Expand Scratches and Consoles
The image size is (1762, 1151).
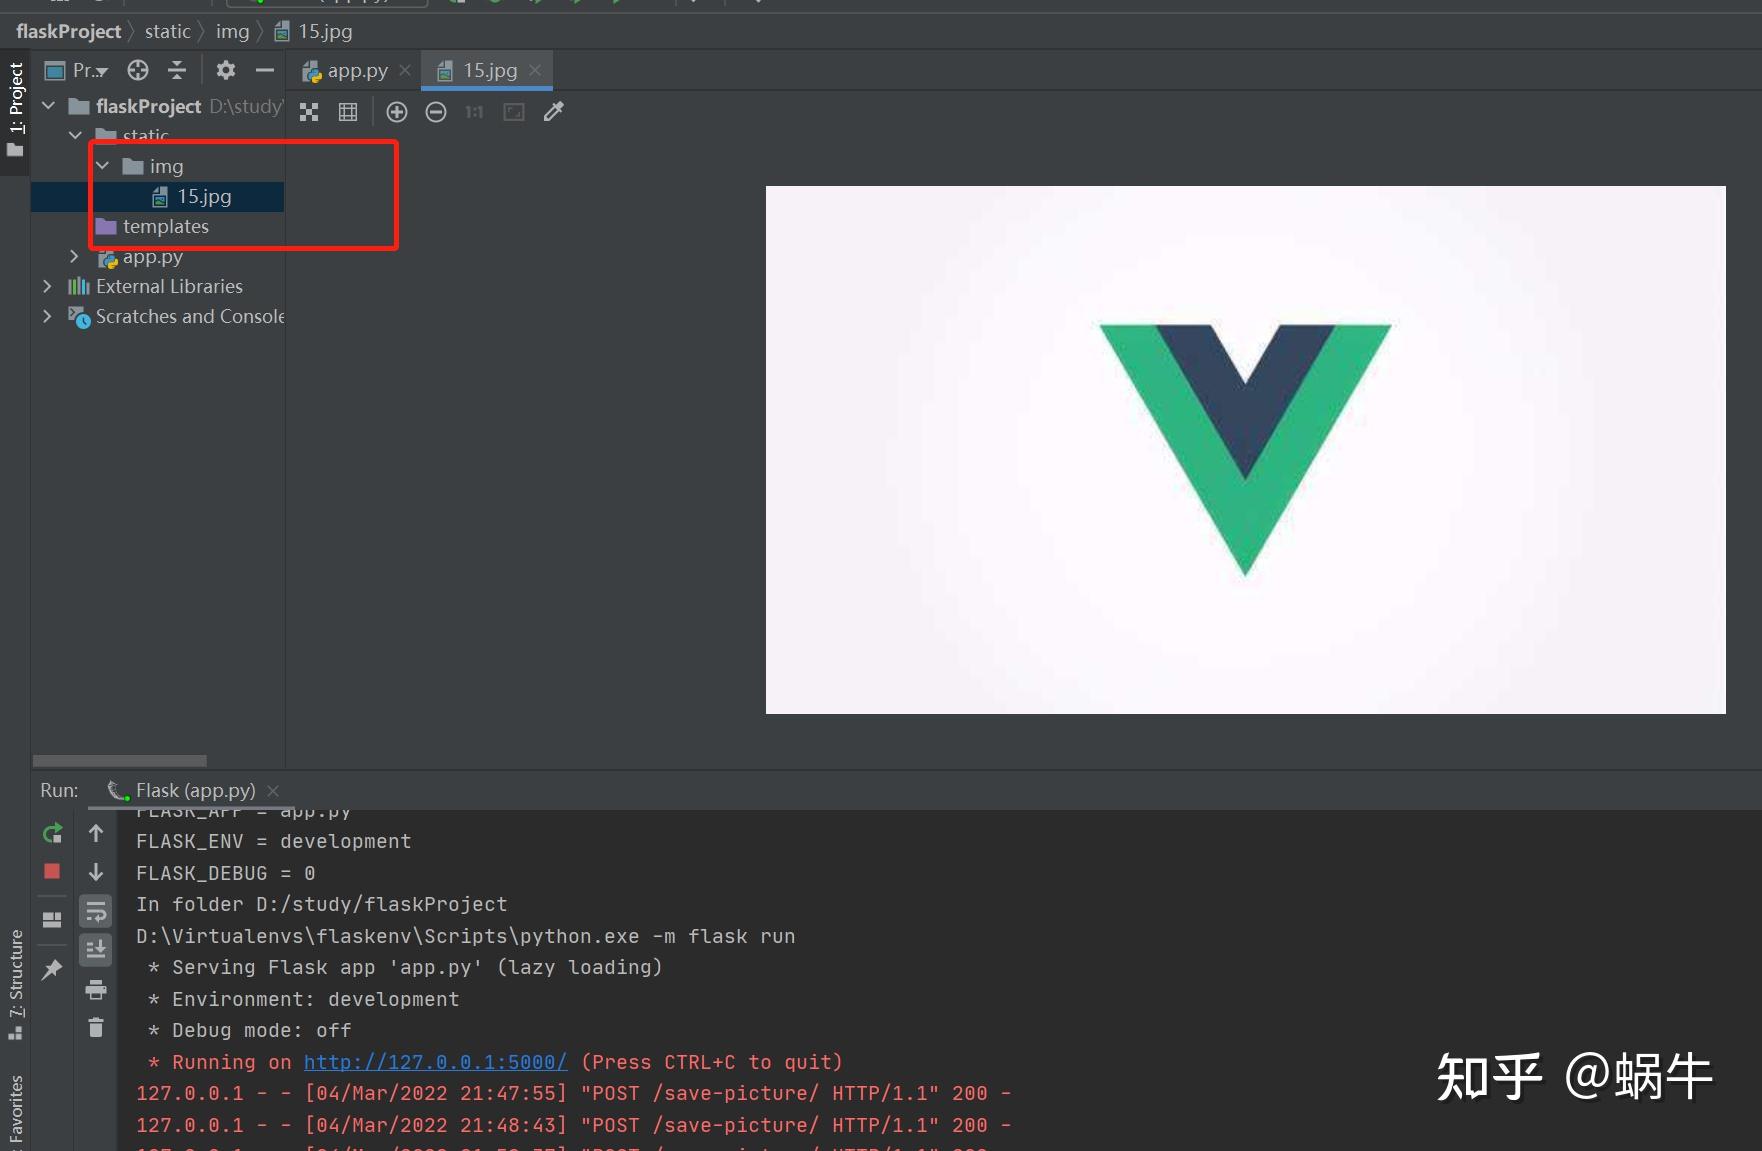pos(47,316)
